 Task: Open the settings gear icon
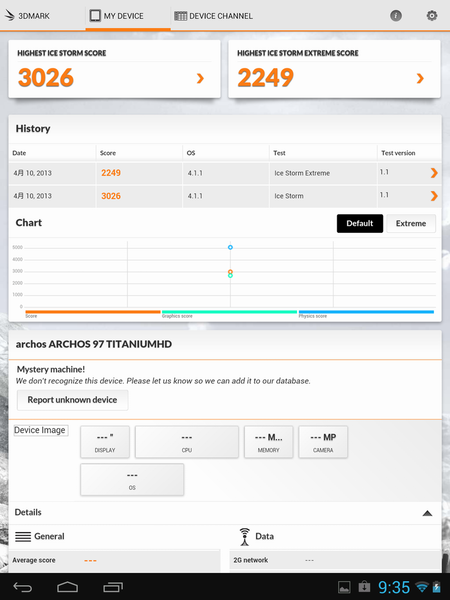tap(432, 16)
